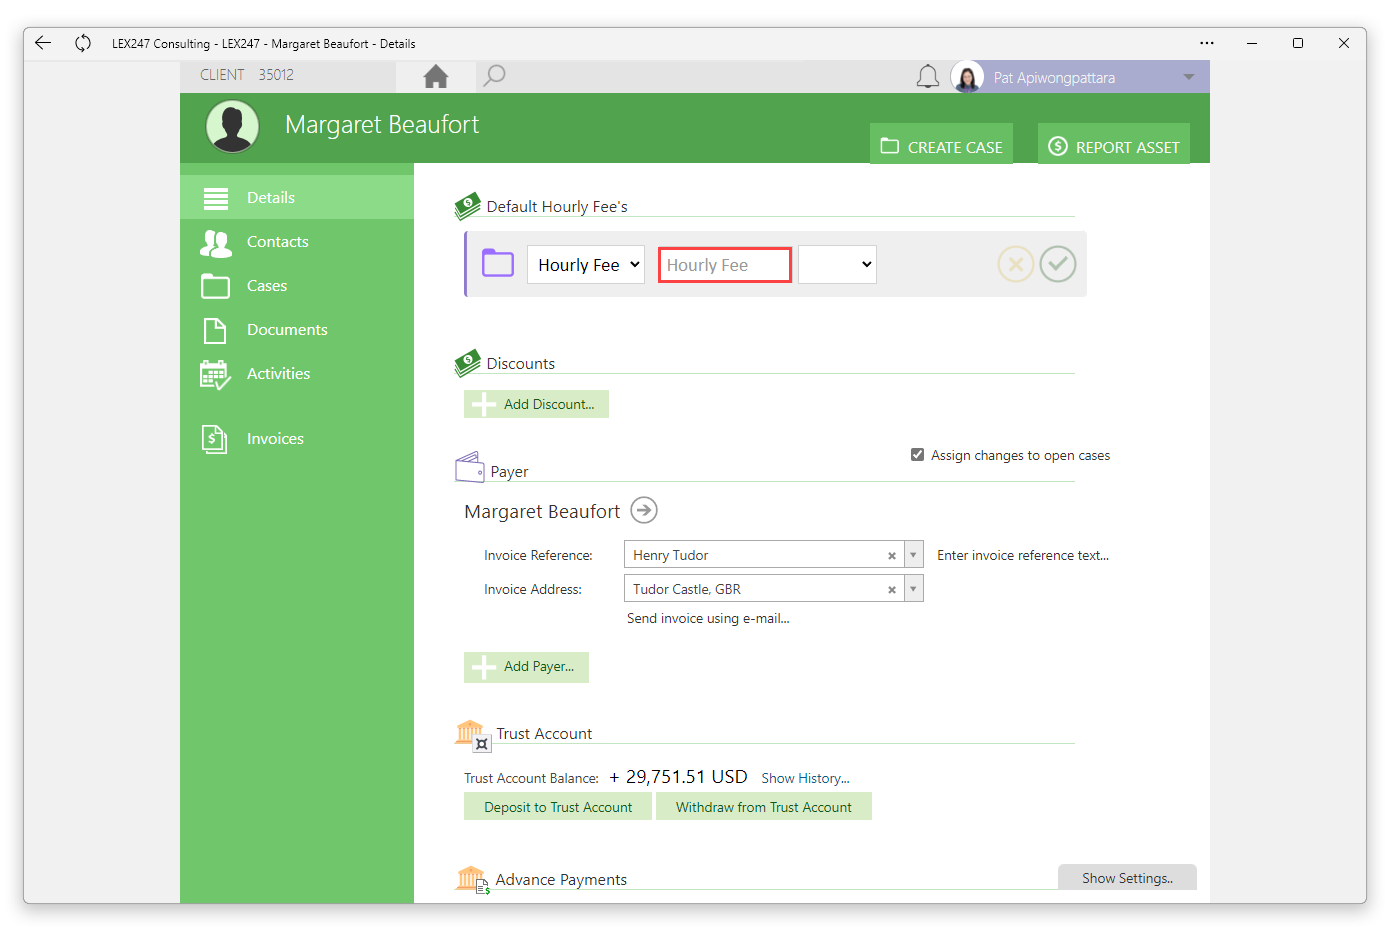Open the empty currency dropdown beside the fee field
The image size is (1390, 930).
(837, 265)
